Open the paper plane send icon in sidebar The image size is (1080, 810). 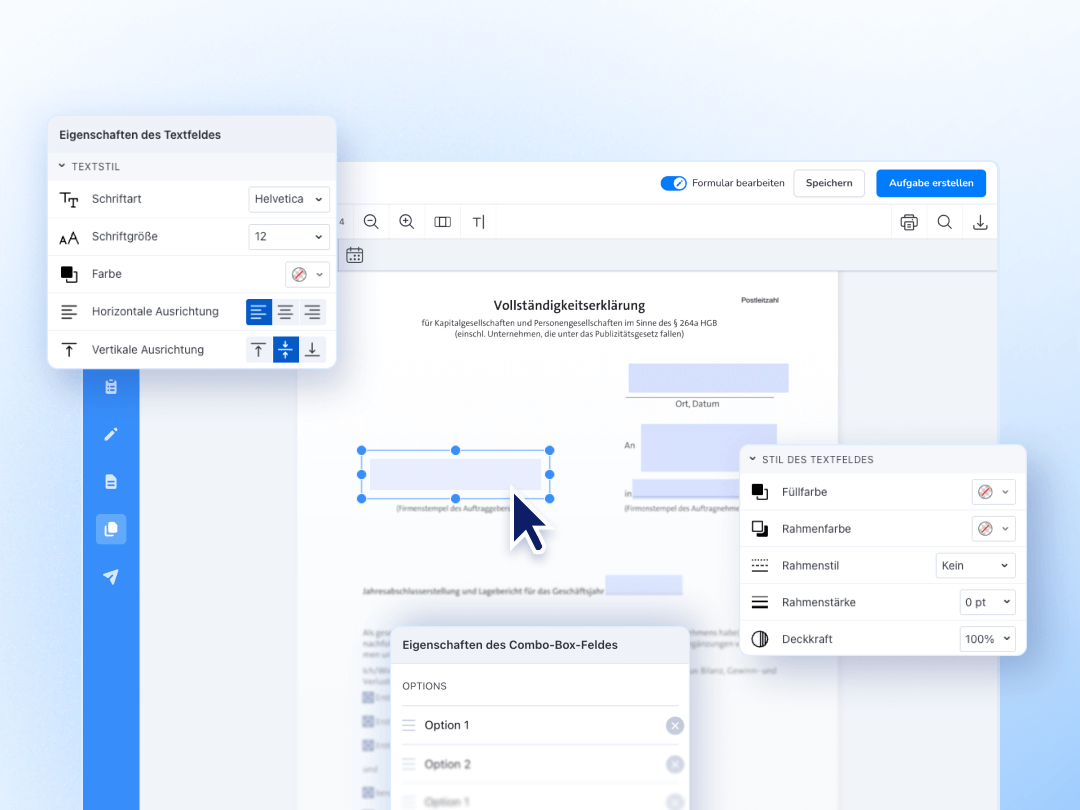(111, 577)
